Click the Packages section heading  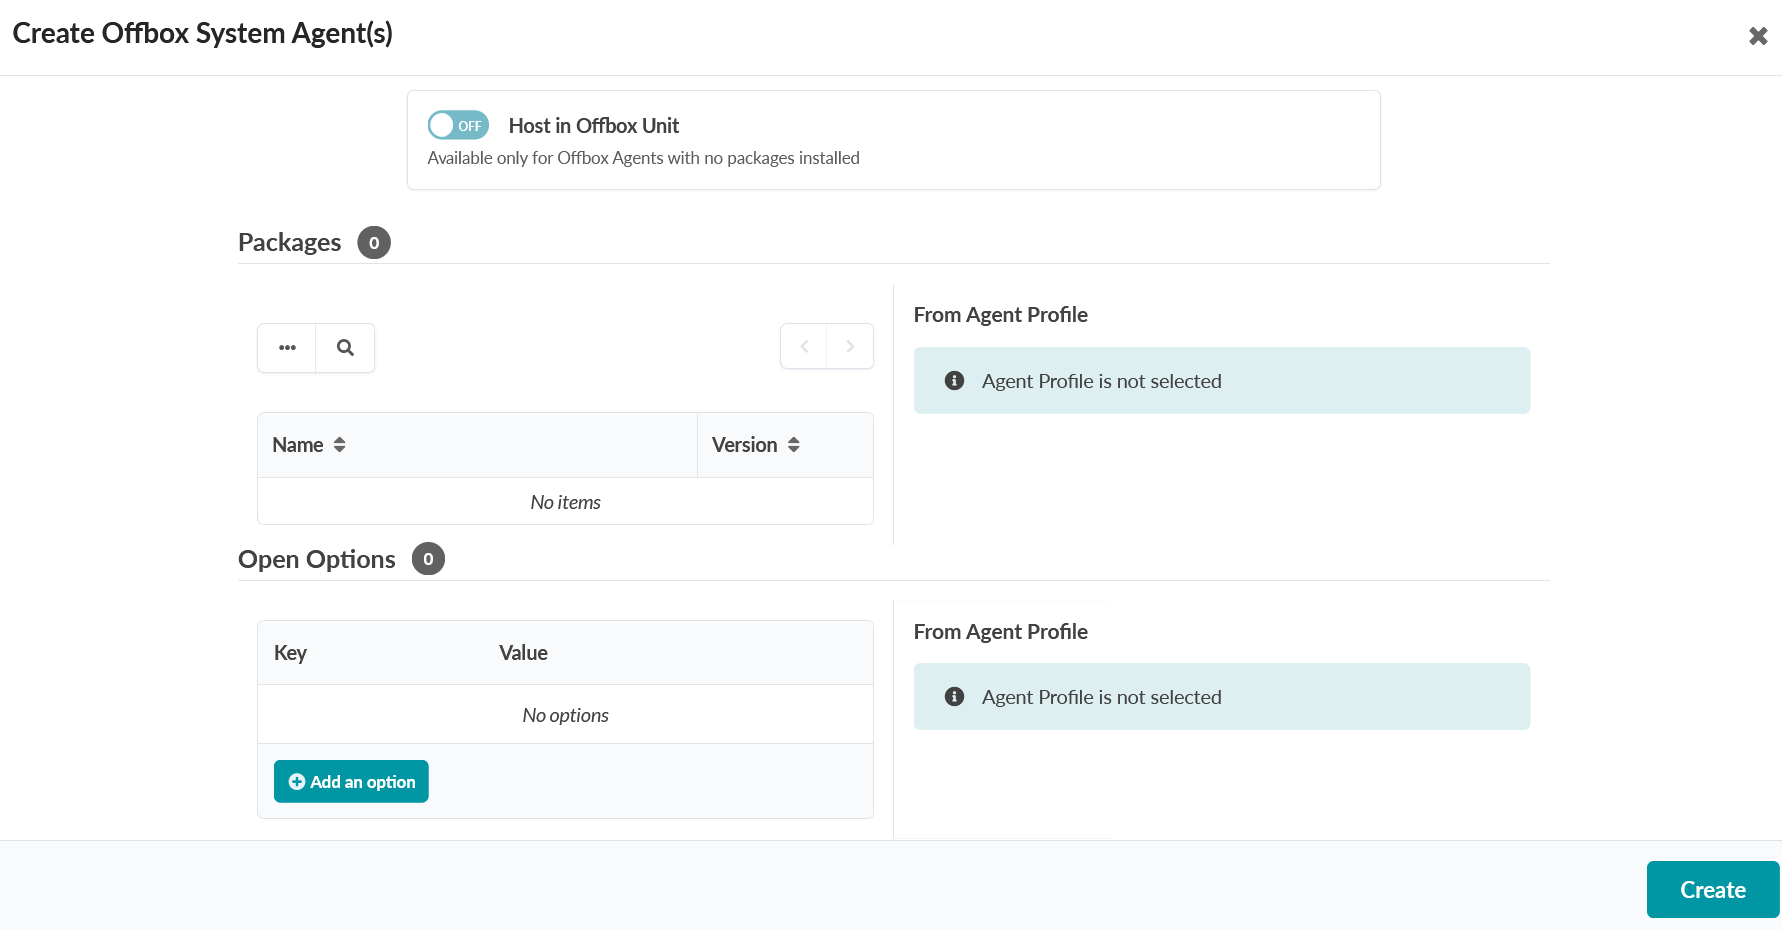pyautogui.click(x=289, y=243)
